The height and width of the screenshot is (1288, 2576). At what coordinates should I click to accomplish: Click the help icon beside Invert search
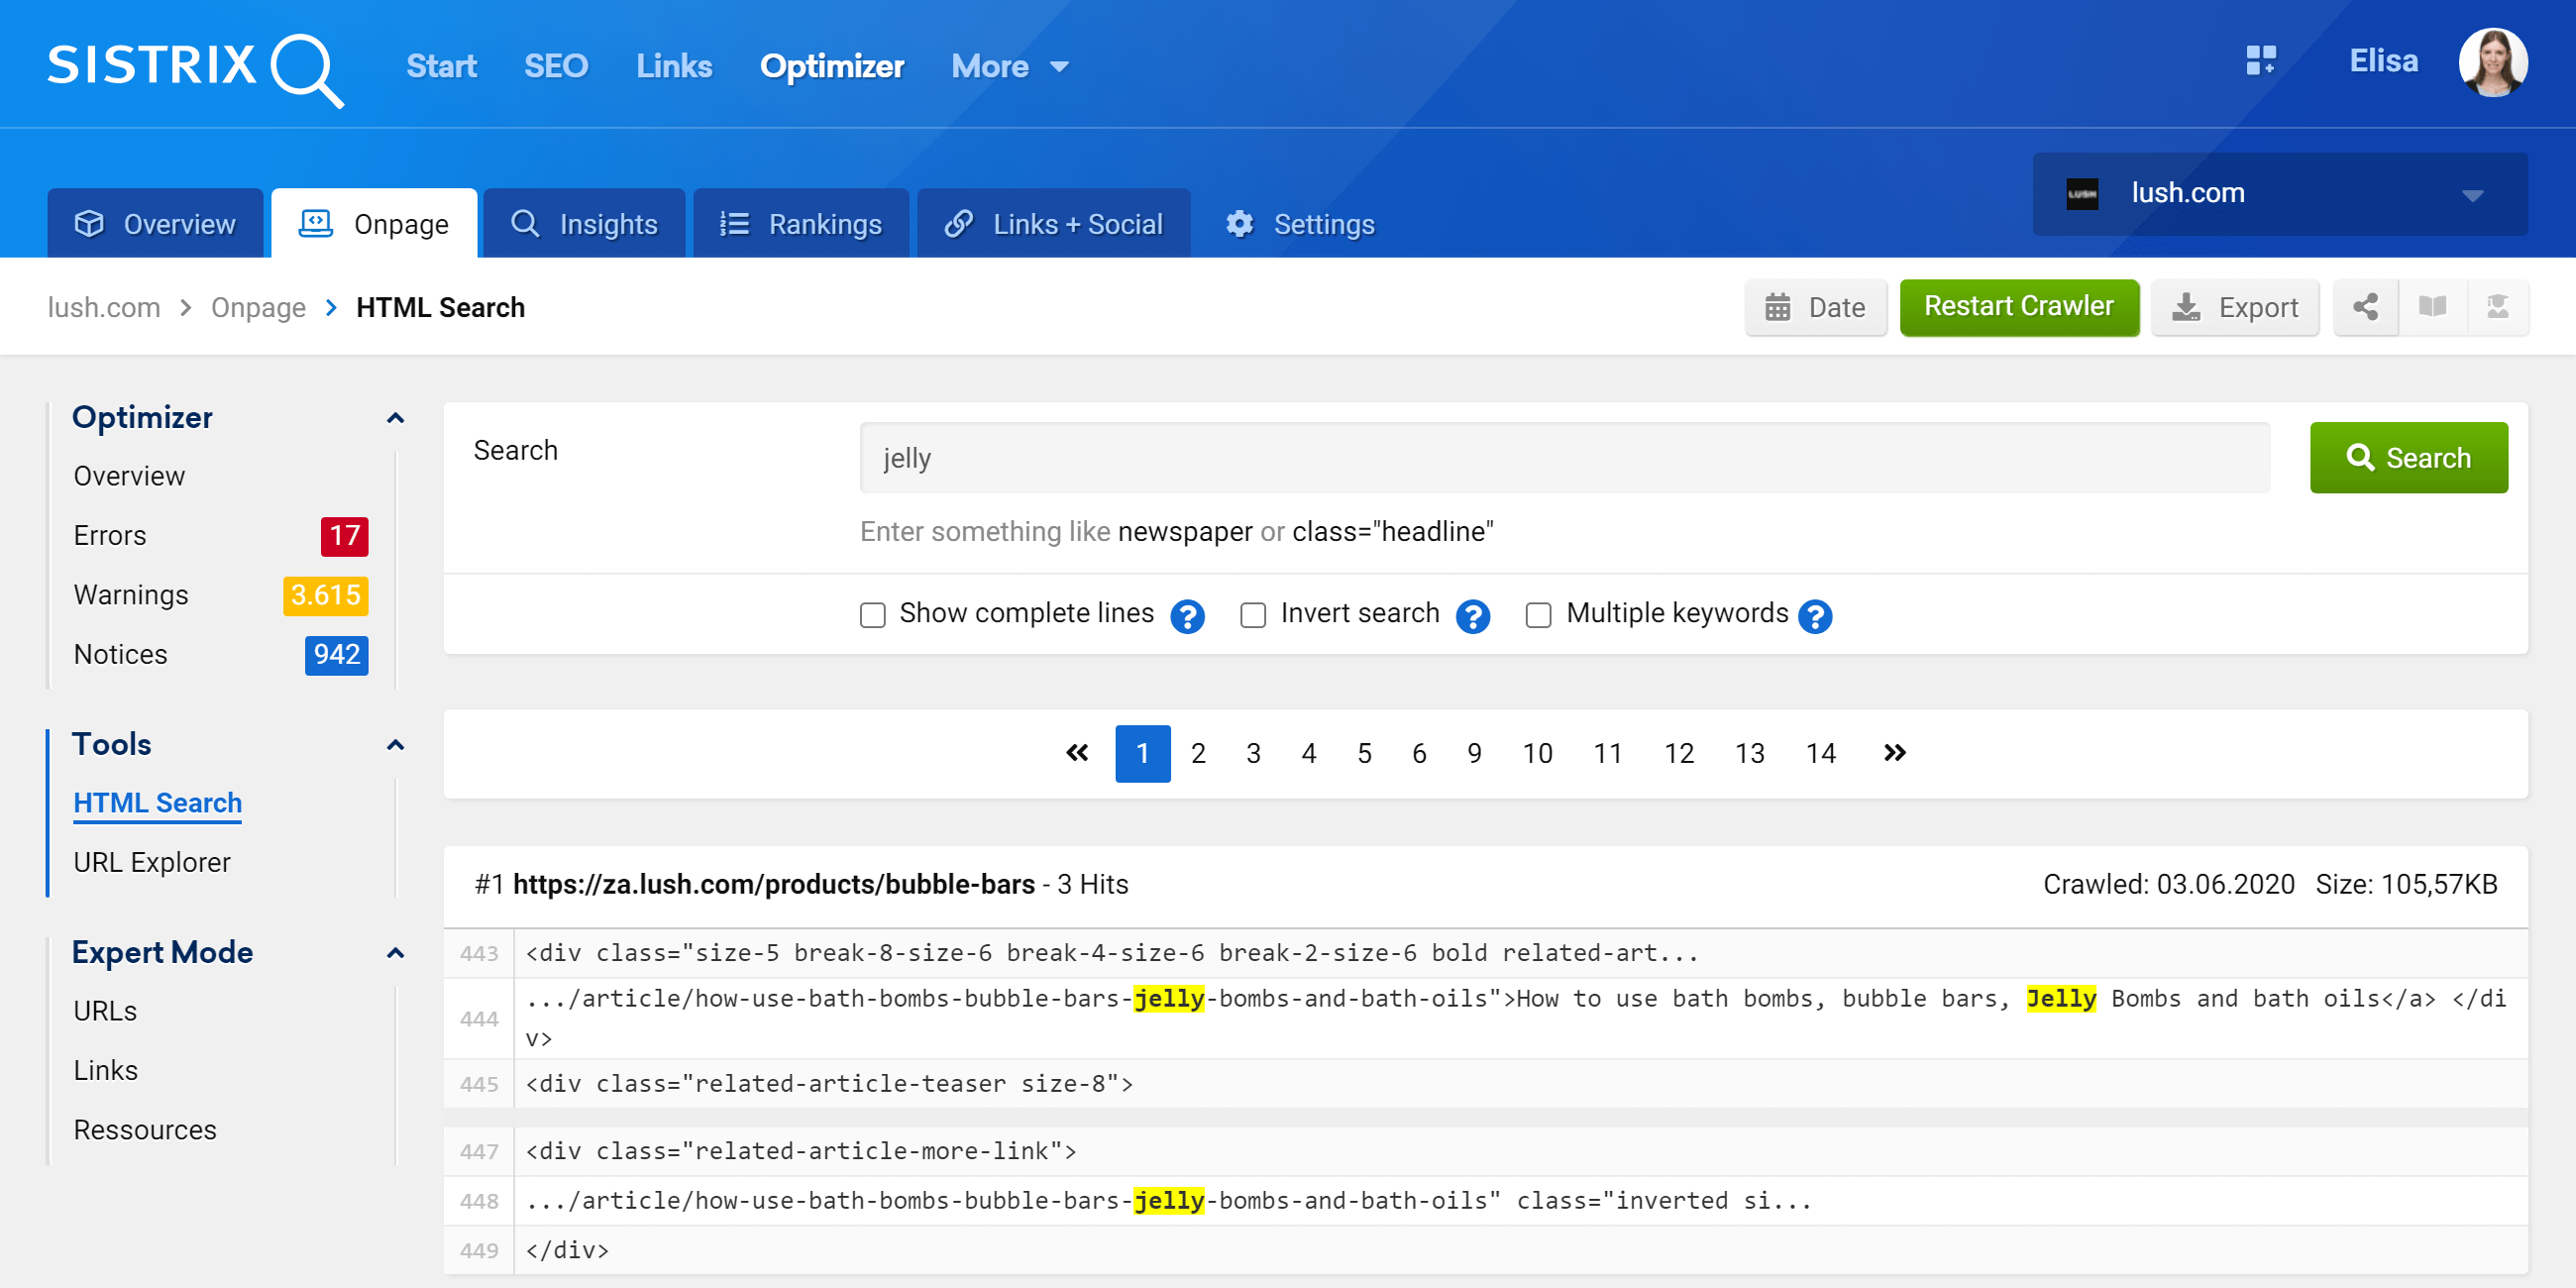coord(1472,616)
